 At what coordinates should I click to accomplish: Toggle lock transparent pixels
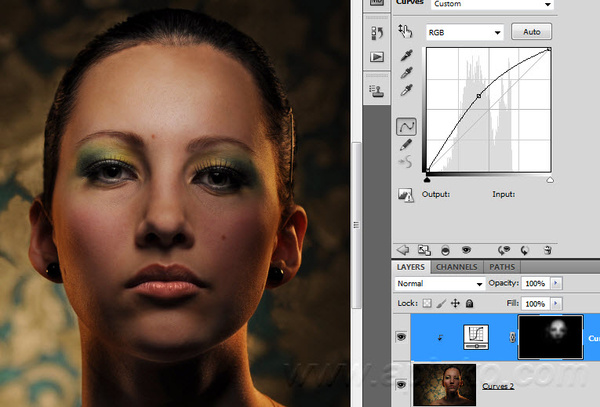coord(427,303)
